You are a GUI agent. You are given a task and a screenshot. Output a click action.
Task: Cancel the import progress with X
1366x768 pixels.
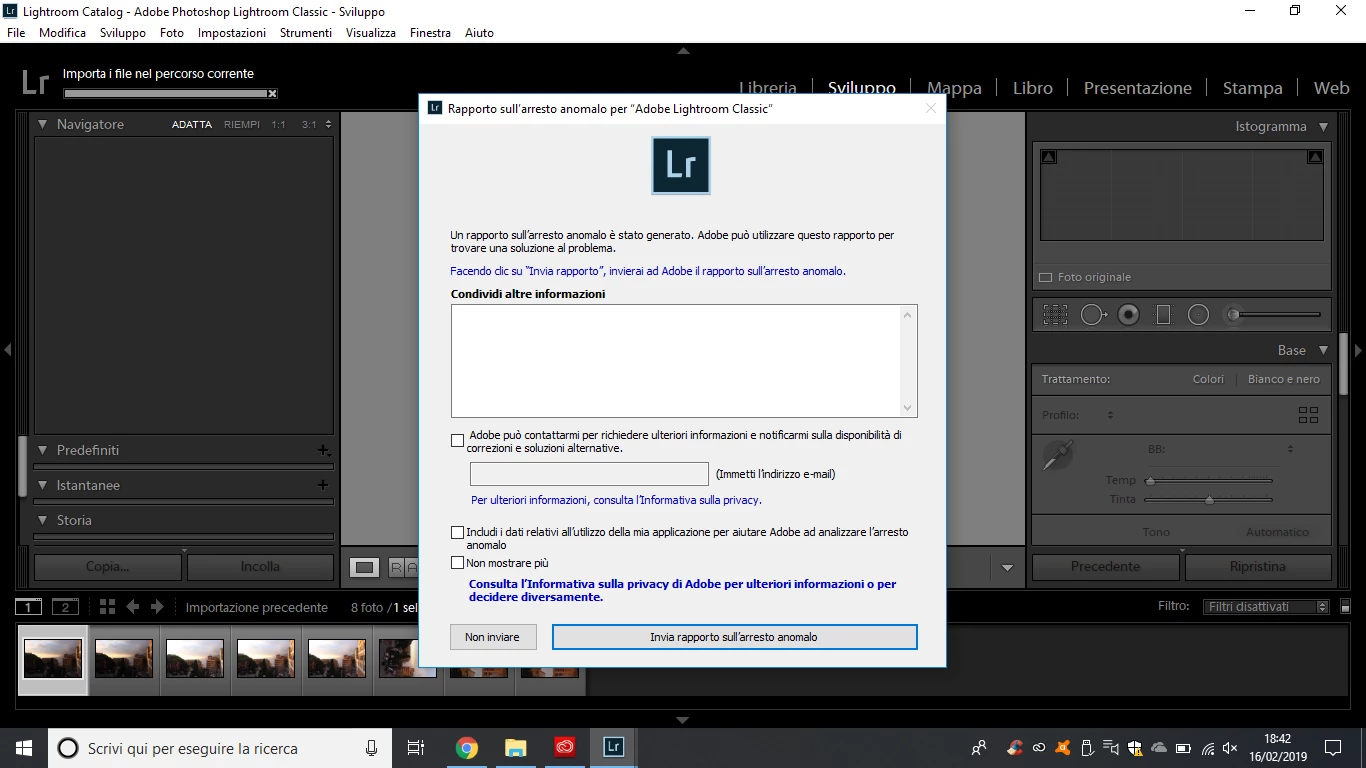tap(272, 94)
